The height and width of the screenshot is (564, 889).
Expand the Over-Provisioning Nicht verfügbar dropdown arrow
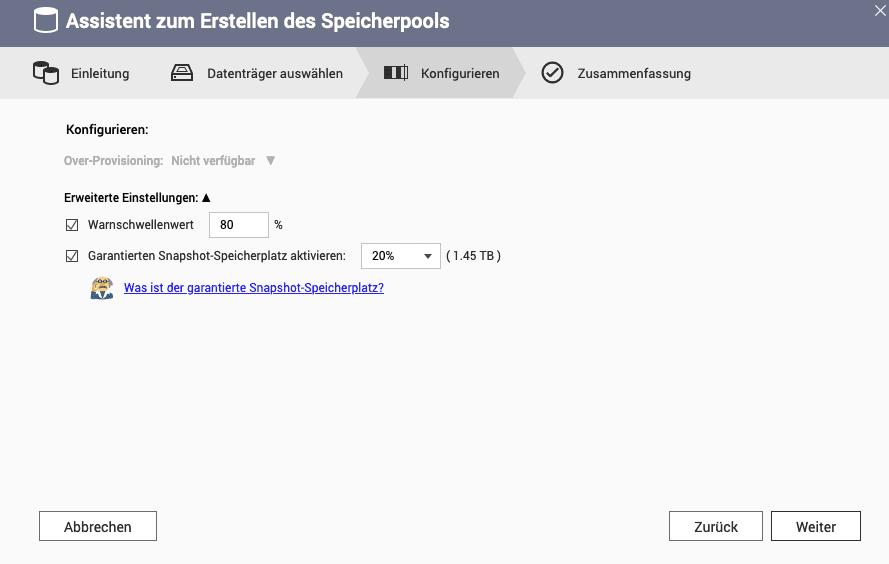(x=270, y=161)
